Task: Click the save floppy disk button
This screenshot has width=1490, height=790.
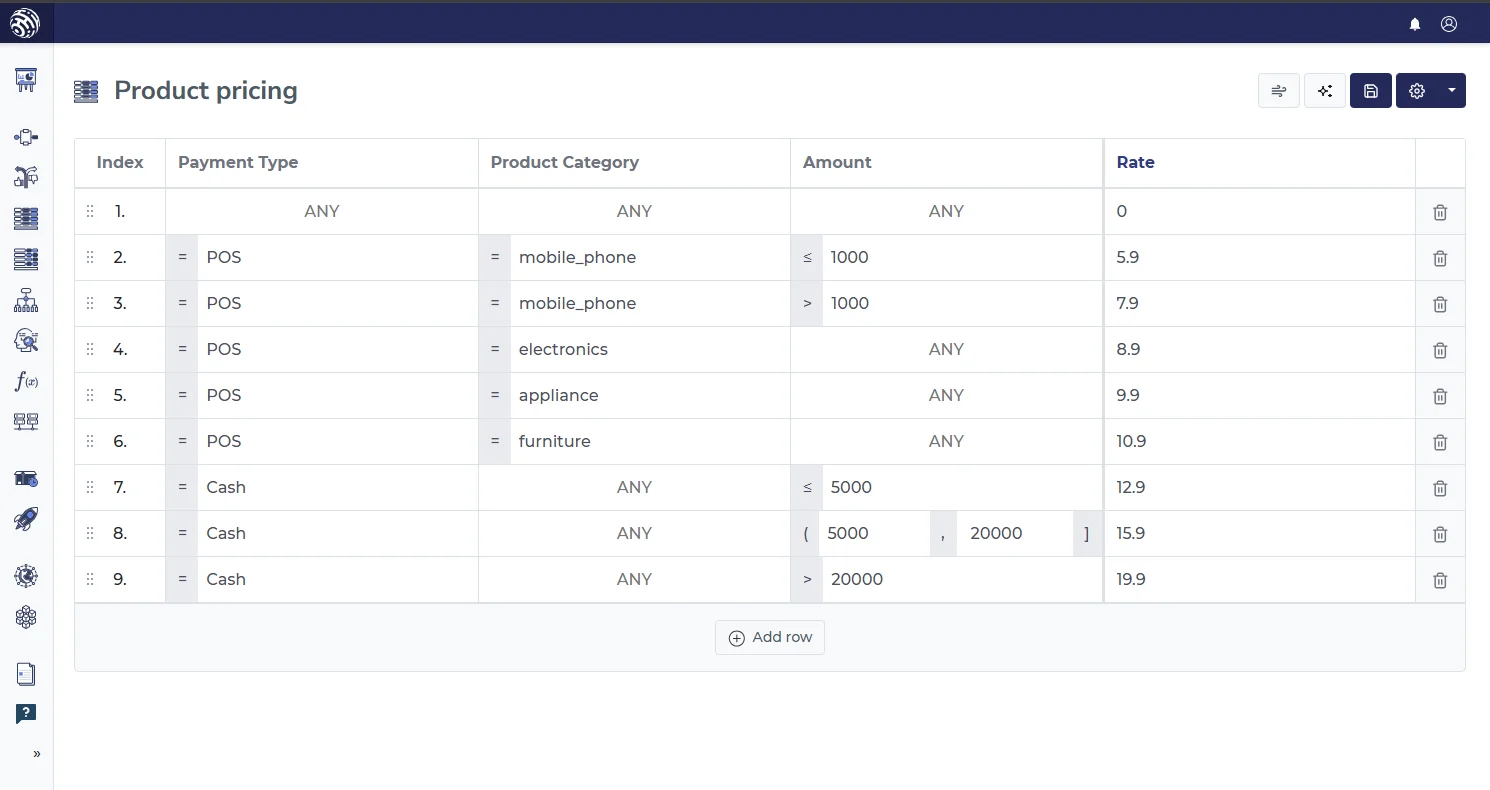Action: pyautogui.click(x=1370, y=91)
